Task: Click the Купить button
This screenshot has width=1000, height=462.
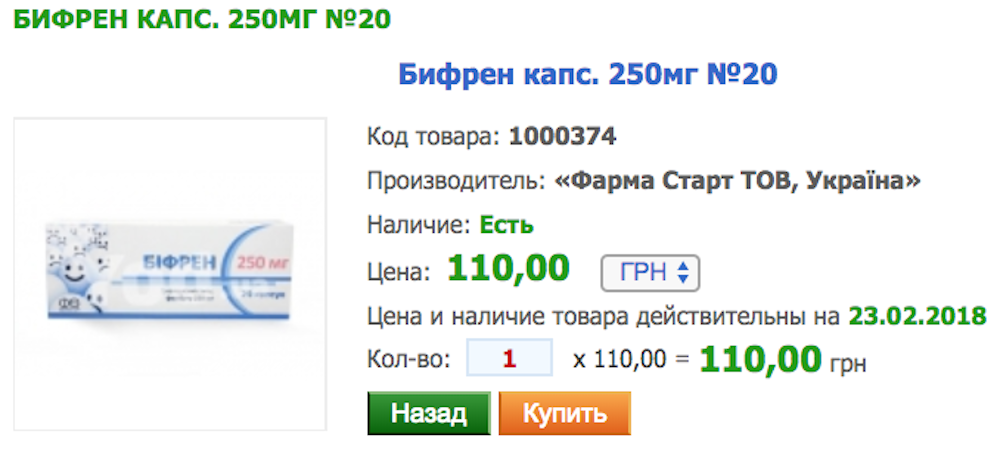Action: (564, 414)
